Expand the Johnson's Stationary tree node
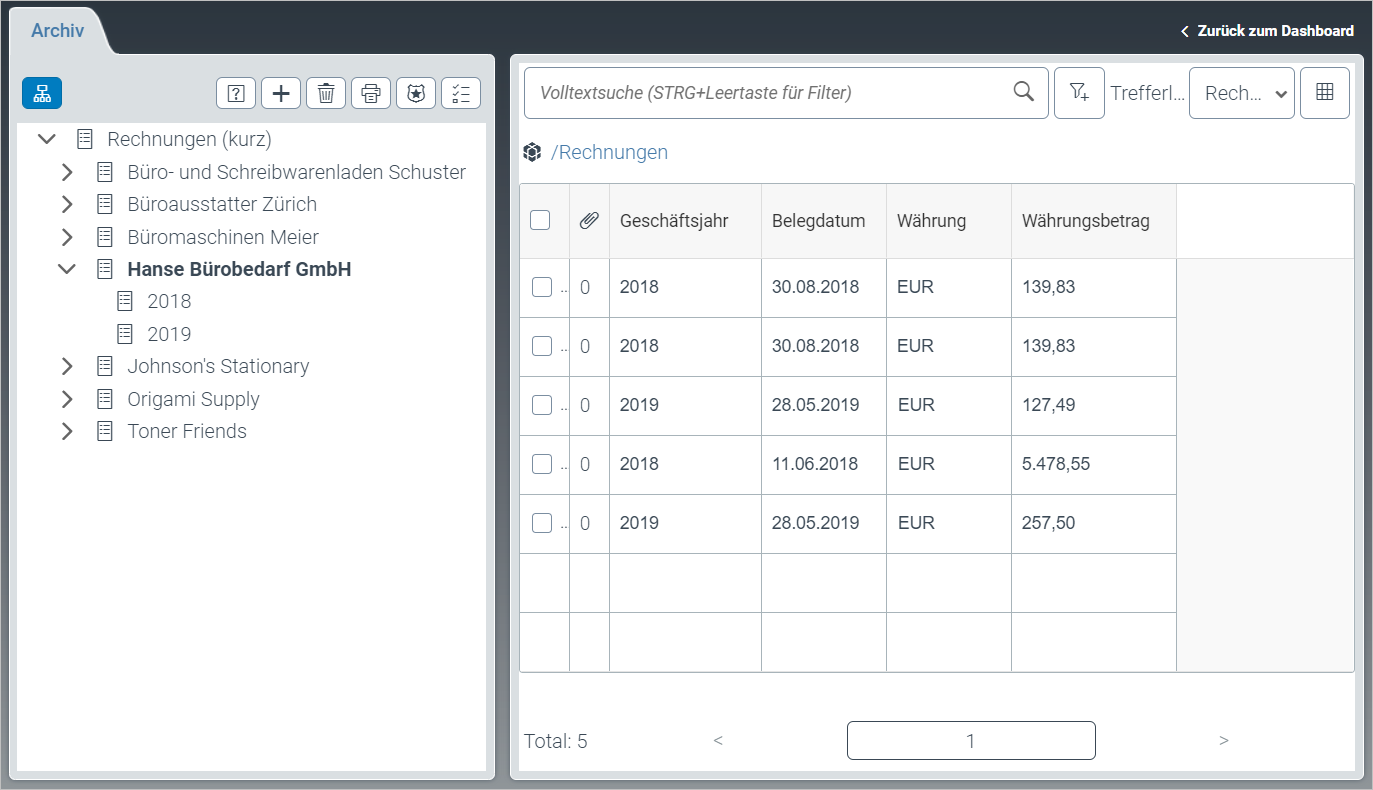This screenshot has width=1373, height=790. 67,367
